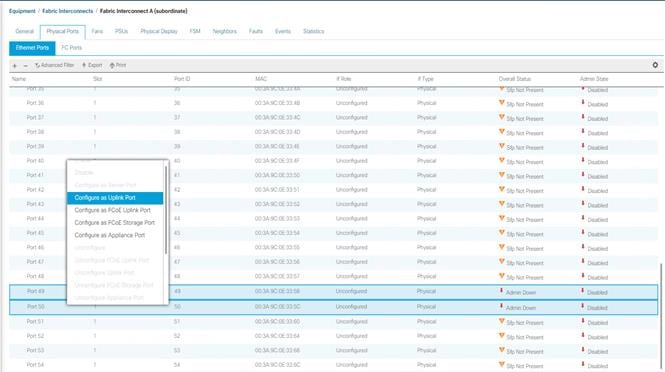The height and width of the screenshot is (372, 665).
Task: Switch to the General tab
Action: [x=24, y=31]
